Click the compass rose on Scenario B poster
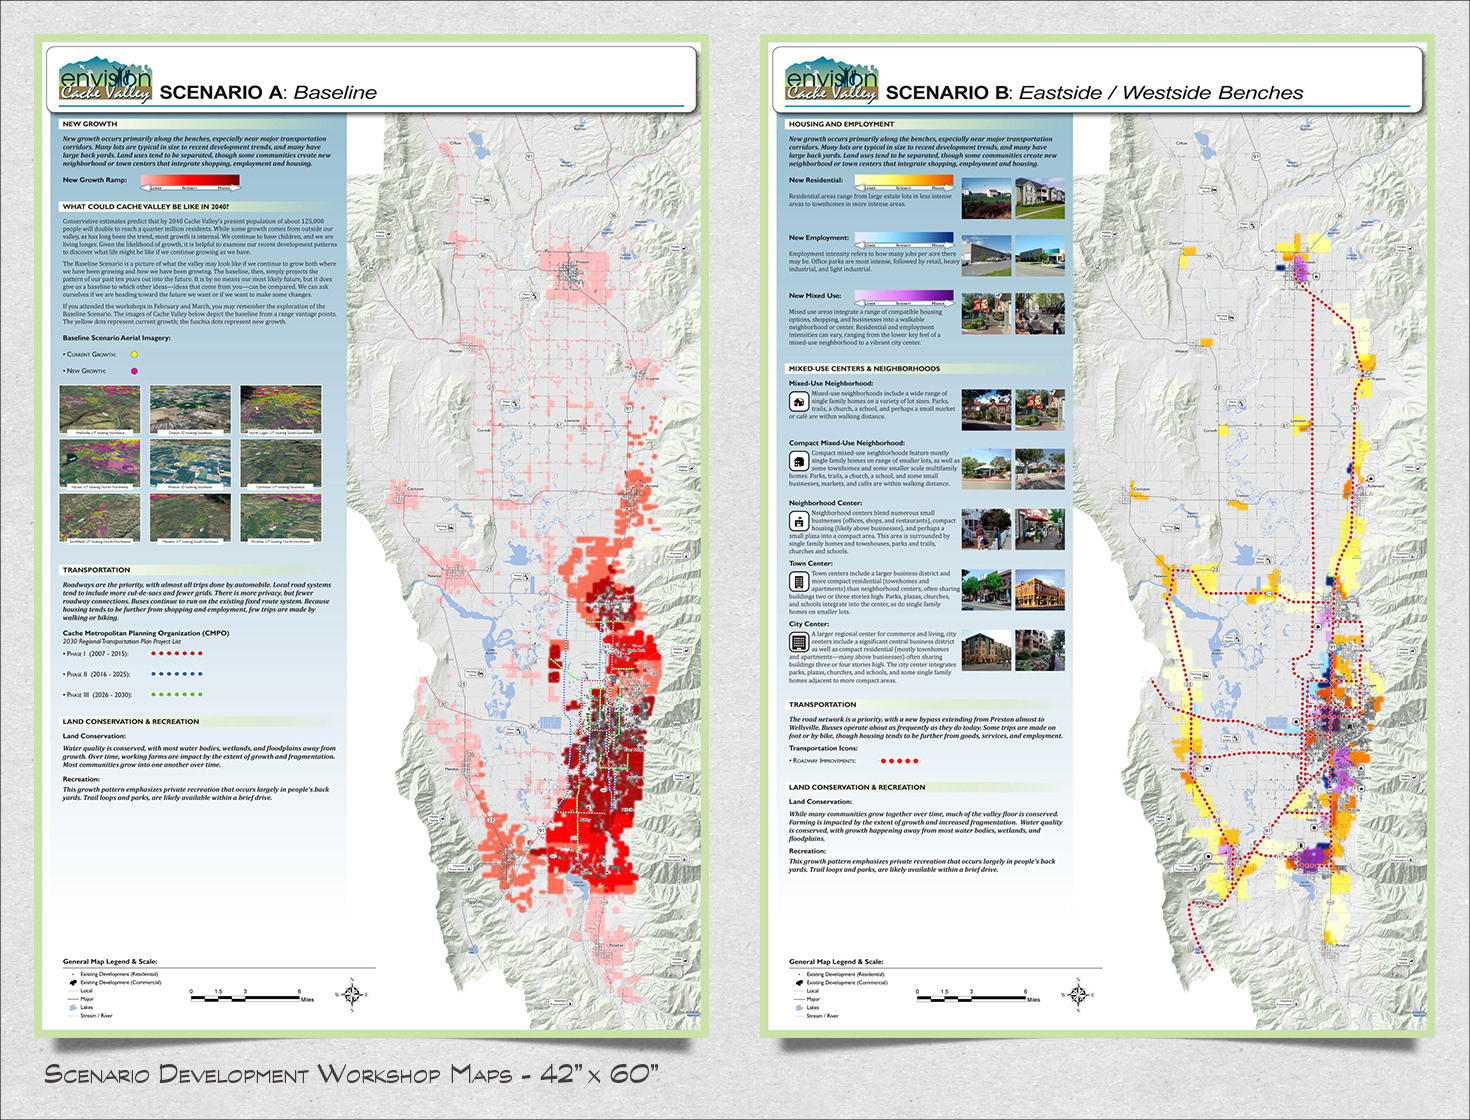 [x=1078, y=994]
